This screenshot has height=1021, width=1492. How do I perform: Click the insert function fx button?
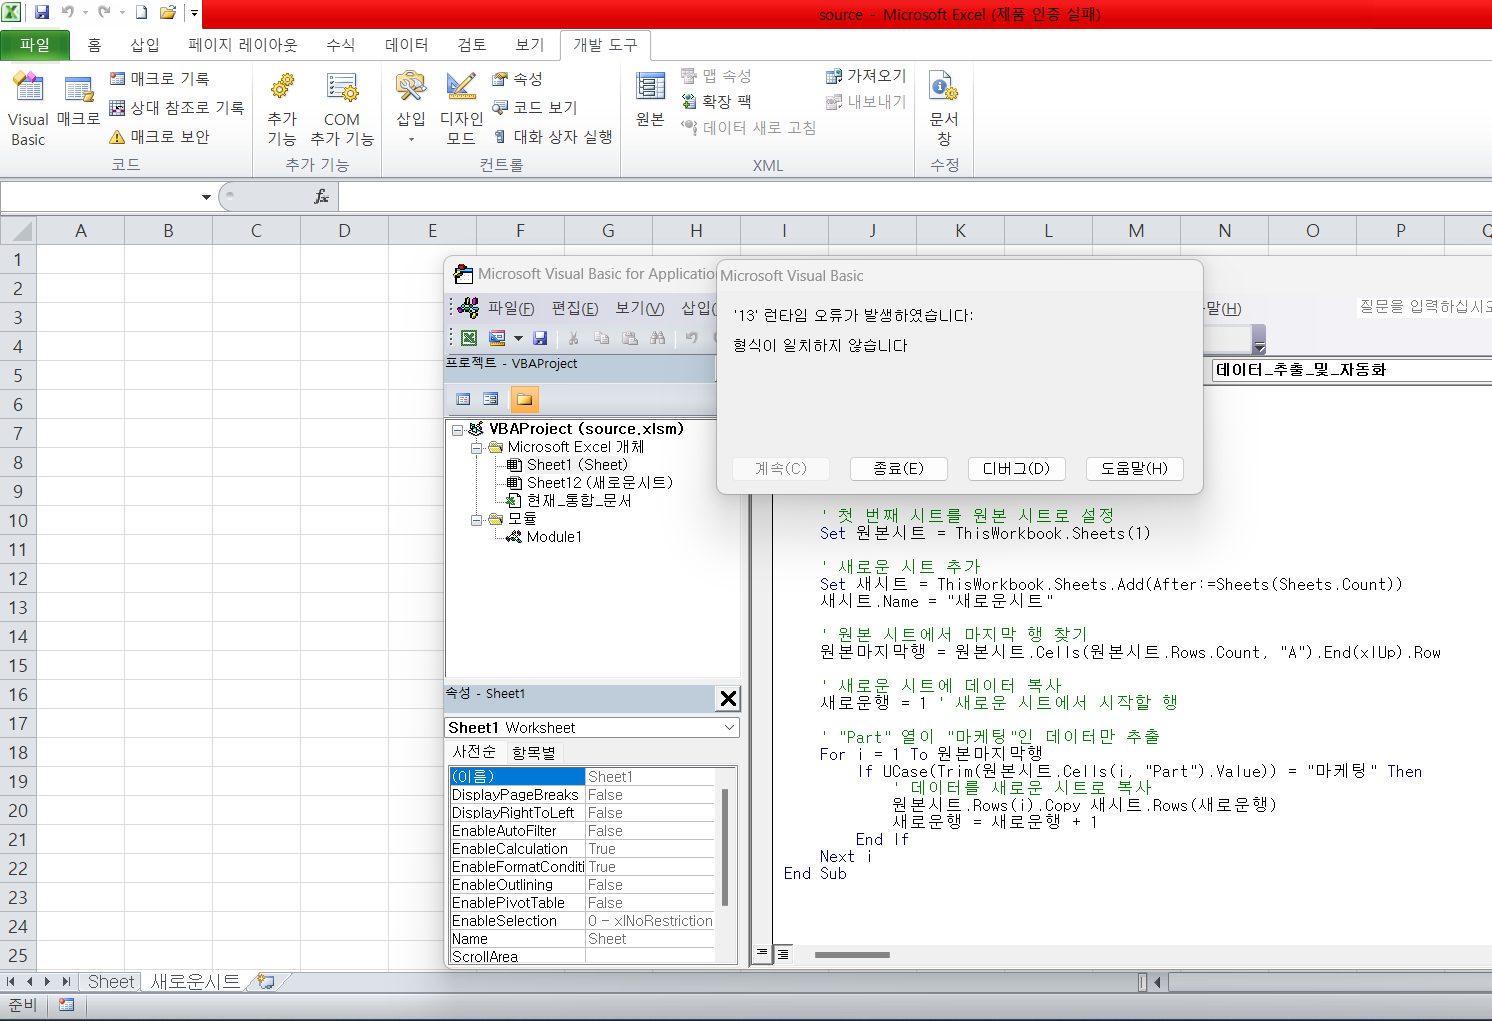(321, 196)
